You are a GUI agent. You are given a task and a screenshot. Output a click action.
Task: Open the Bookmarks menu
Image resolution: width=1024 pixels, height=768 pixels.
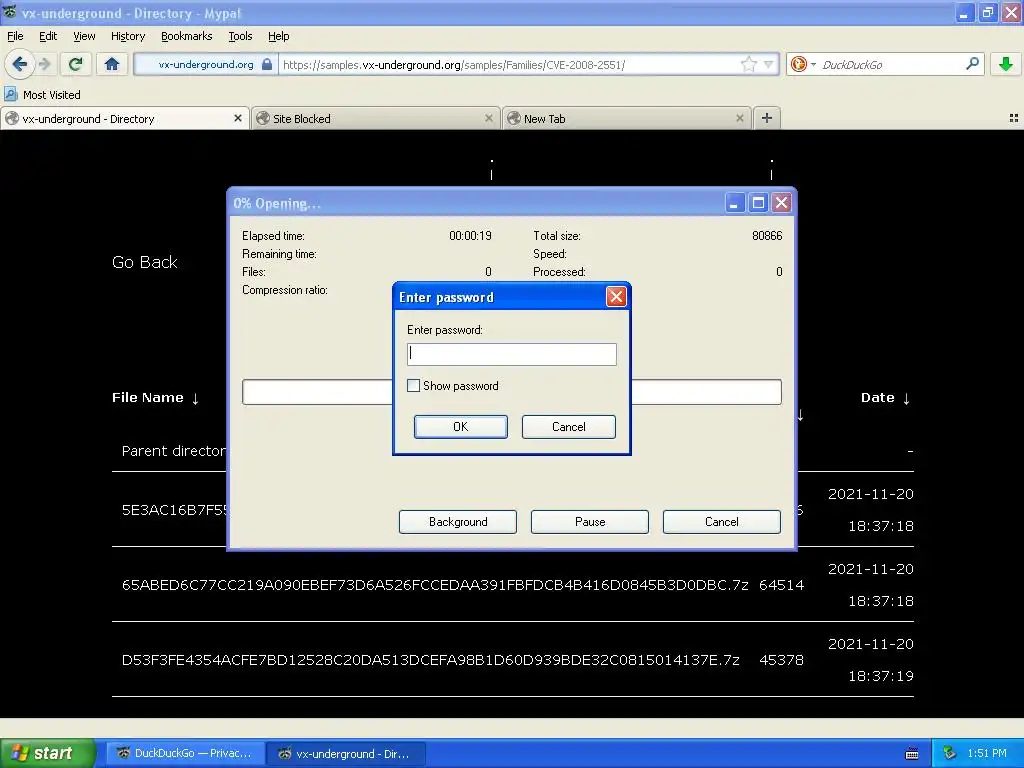click(x=187, y=36)
